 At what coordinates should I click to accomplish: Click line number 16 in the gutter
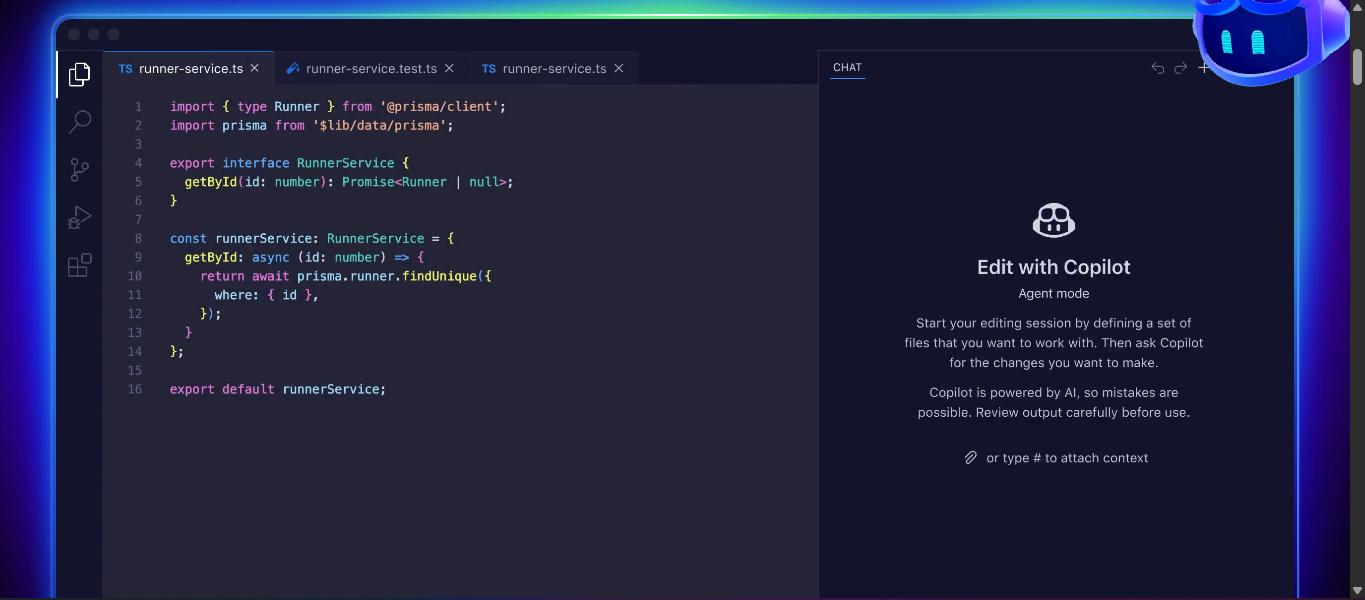[x=135, y=389]
